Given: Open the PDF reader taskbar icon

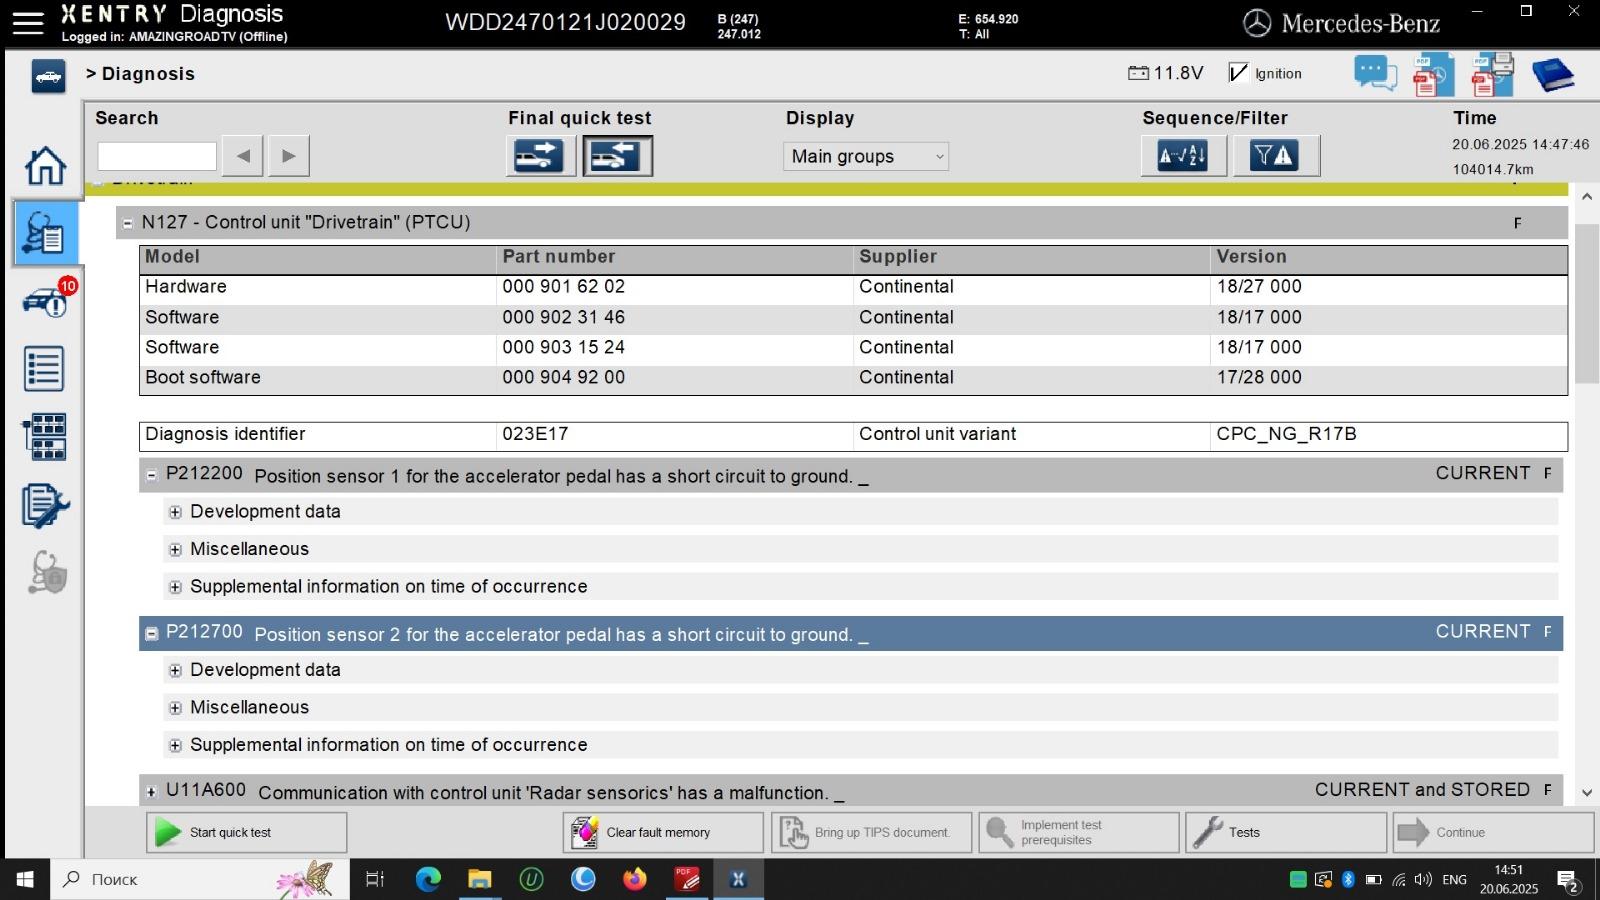Looking at the screenshot, I should point(687,879).
